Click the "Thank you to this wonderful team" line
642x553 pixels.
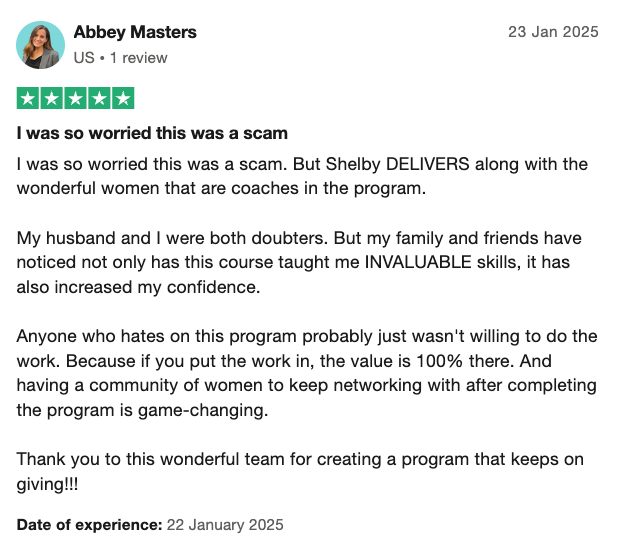coord(300,459)
